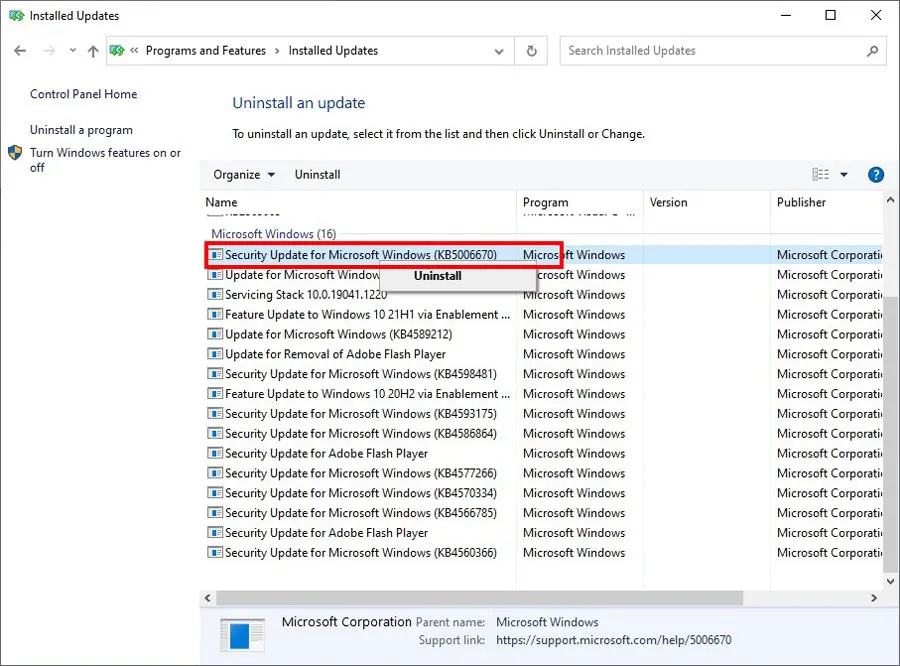The width and height of the screenshot is (900, 666).
Task: Click the Uninstall toolbar button
Action: pos(317,175)
